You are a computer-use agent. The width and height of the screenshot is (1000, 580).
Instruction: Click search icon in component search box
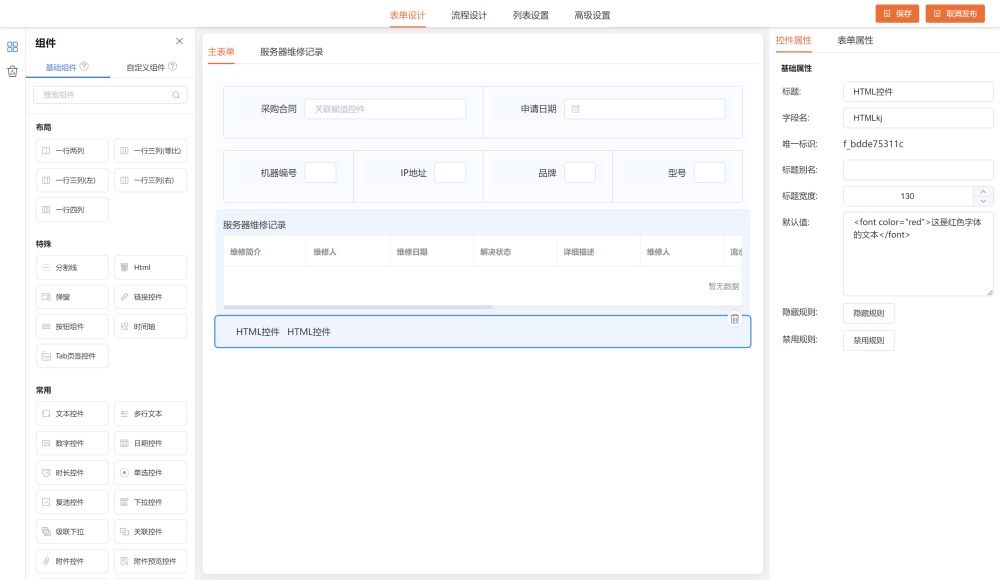[176, 95]
